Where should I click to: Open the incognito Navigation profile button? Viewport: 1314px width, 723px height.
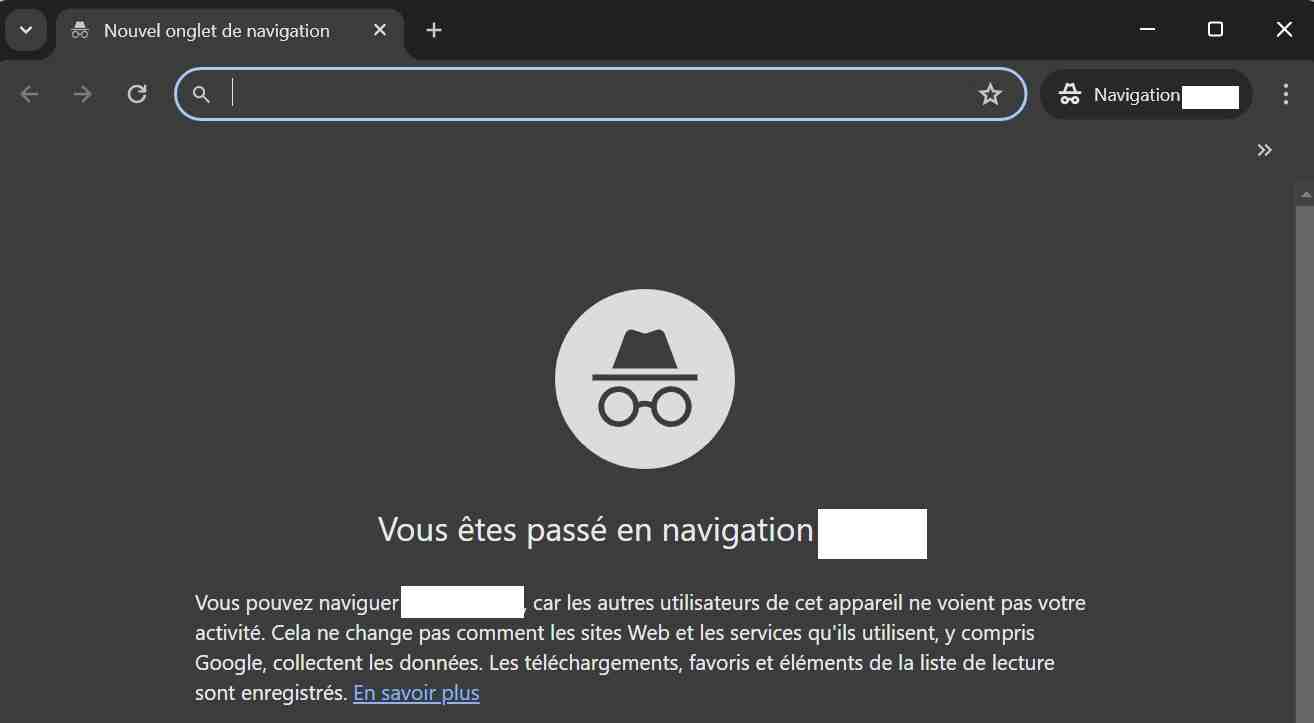[x=1146, y=94]
